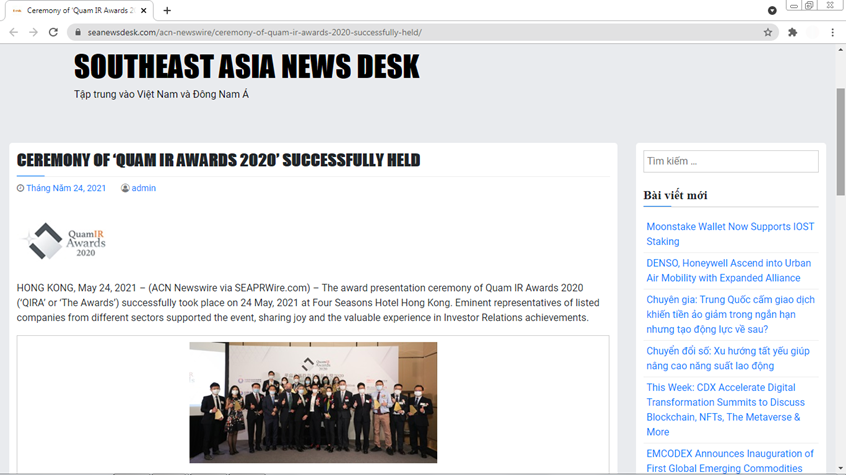Image resolution: width=846 pixels, height=475 pixels.
Task: Open DENSO, Honeywell Urban Air Mobility article
Action: (728, 270)
